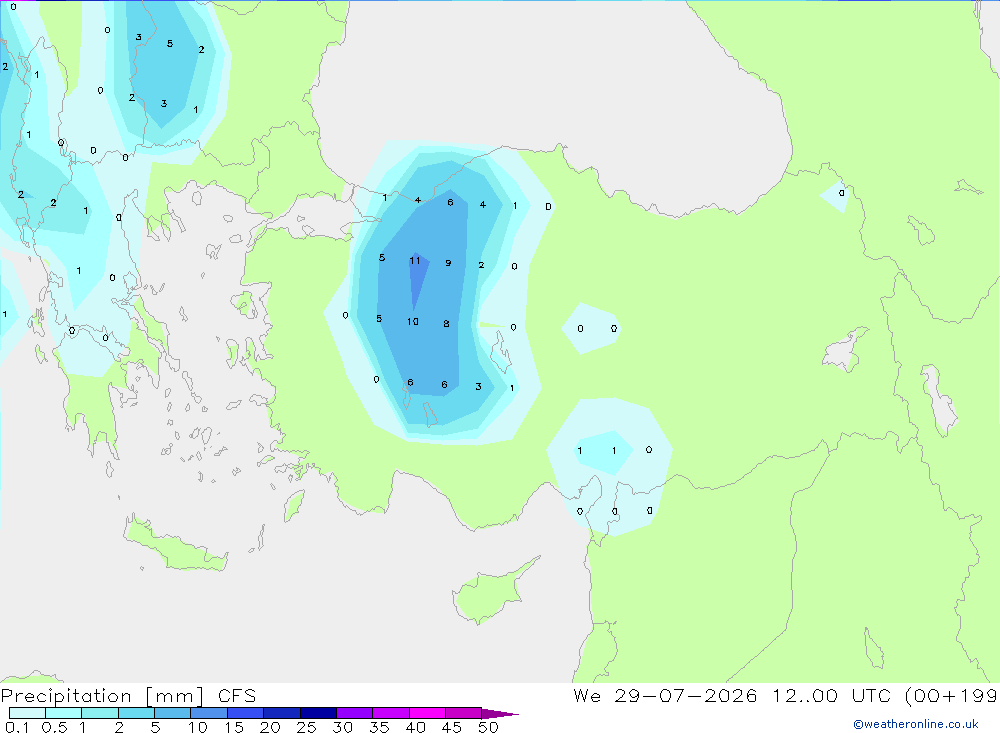Click the 'Precipitation [mm]' title text
This screenshot has width=1000, height=733.
pyautogui.click(x=102, y=696)
